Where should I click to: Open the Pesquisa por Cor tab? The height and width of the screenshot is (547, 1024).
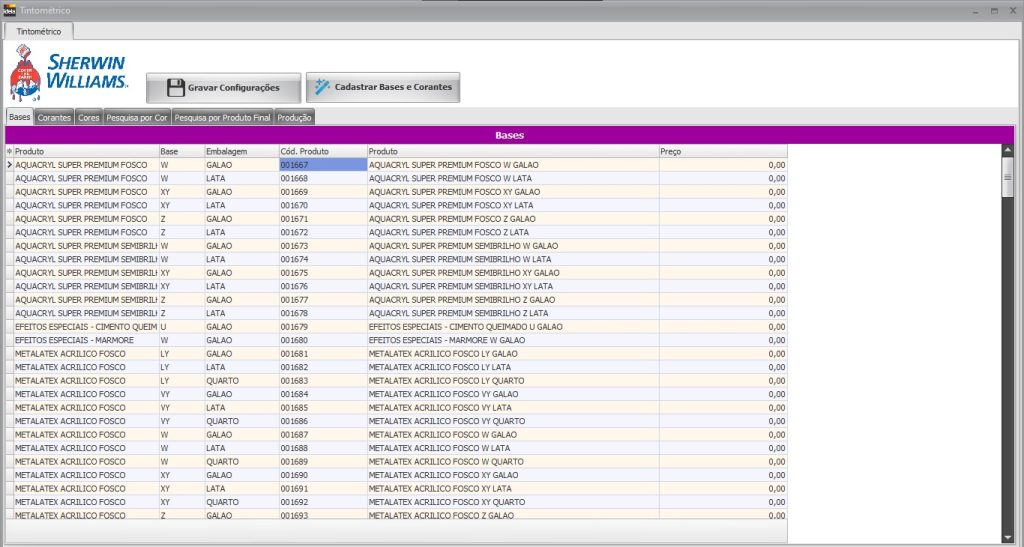click(137, 118)
